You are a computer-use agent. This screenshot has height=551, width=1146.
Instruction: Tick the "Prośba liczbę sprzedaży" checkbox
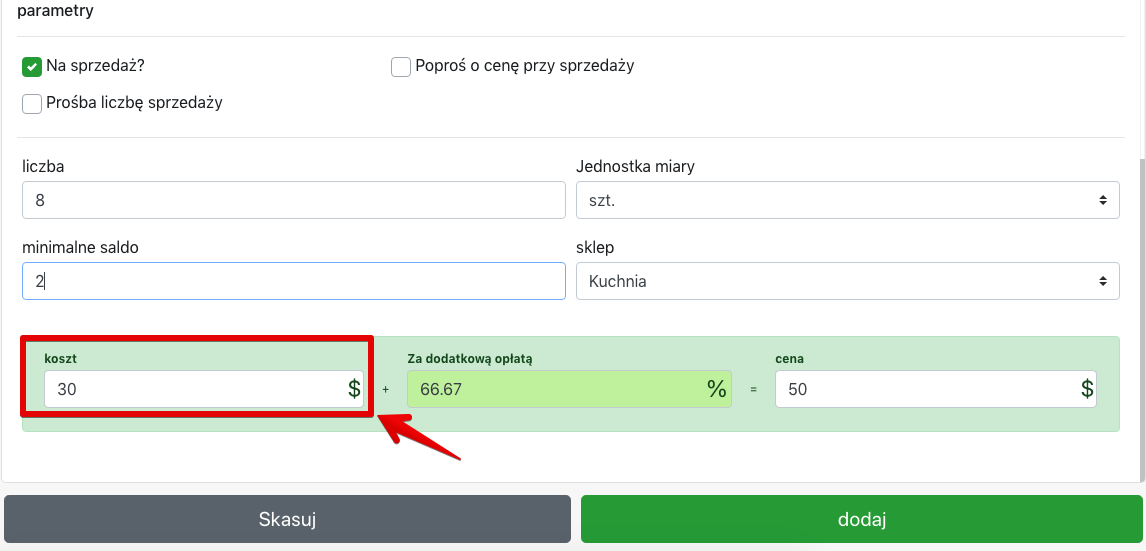pyautogui.click(x=32, y=103)
